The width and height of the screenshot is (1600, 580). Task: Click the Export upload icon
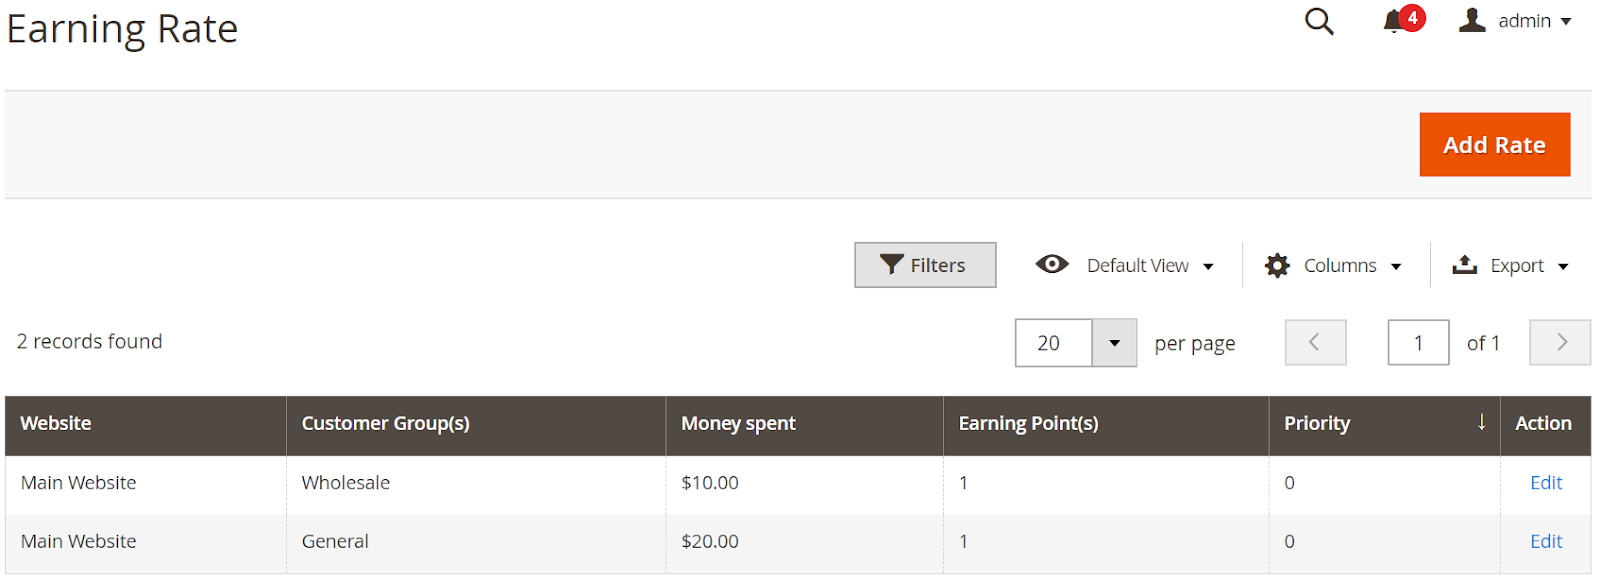[x=1465, y=264]
